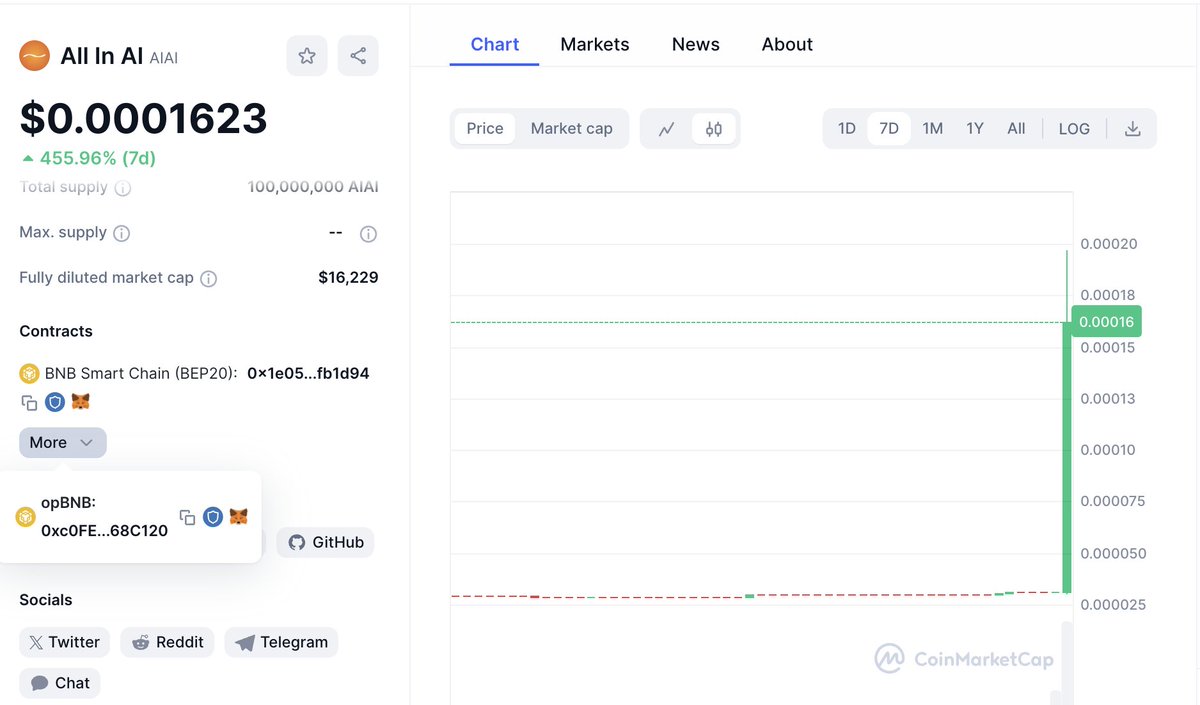Collapse the More contracts dropdown
Viewport: 1200px width, 705px height.
[63, 443]
